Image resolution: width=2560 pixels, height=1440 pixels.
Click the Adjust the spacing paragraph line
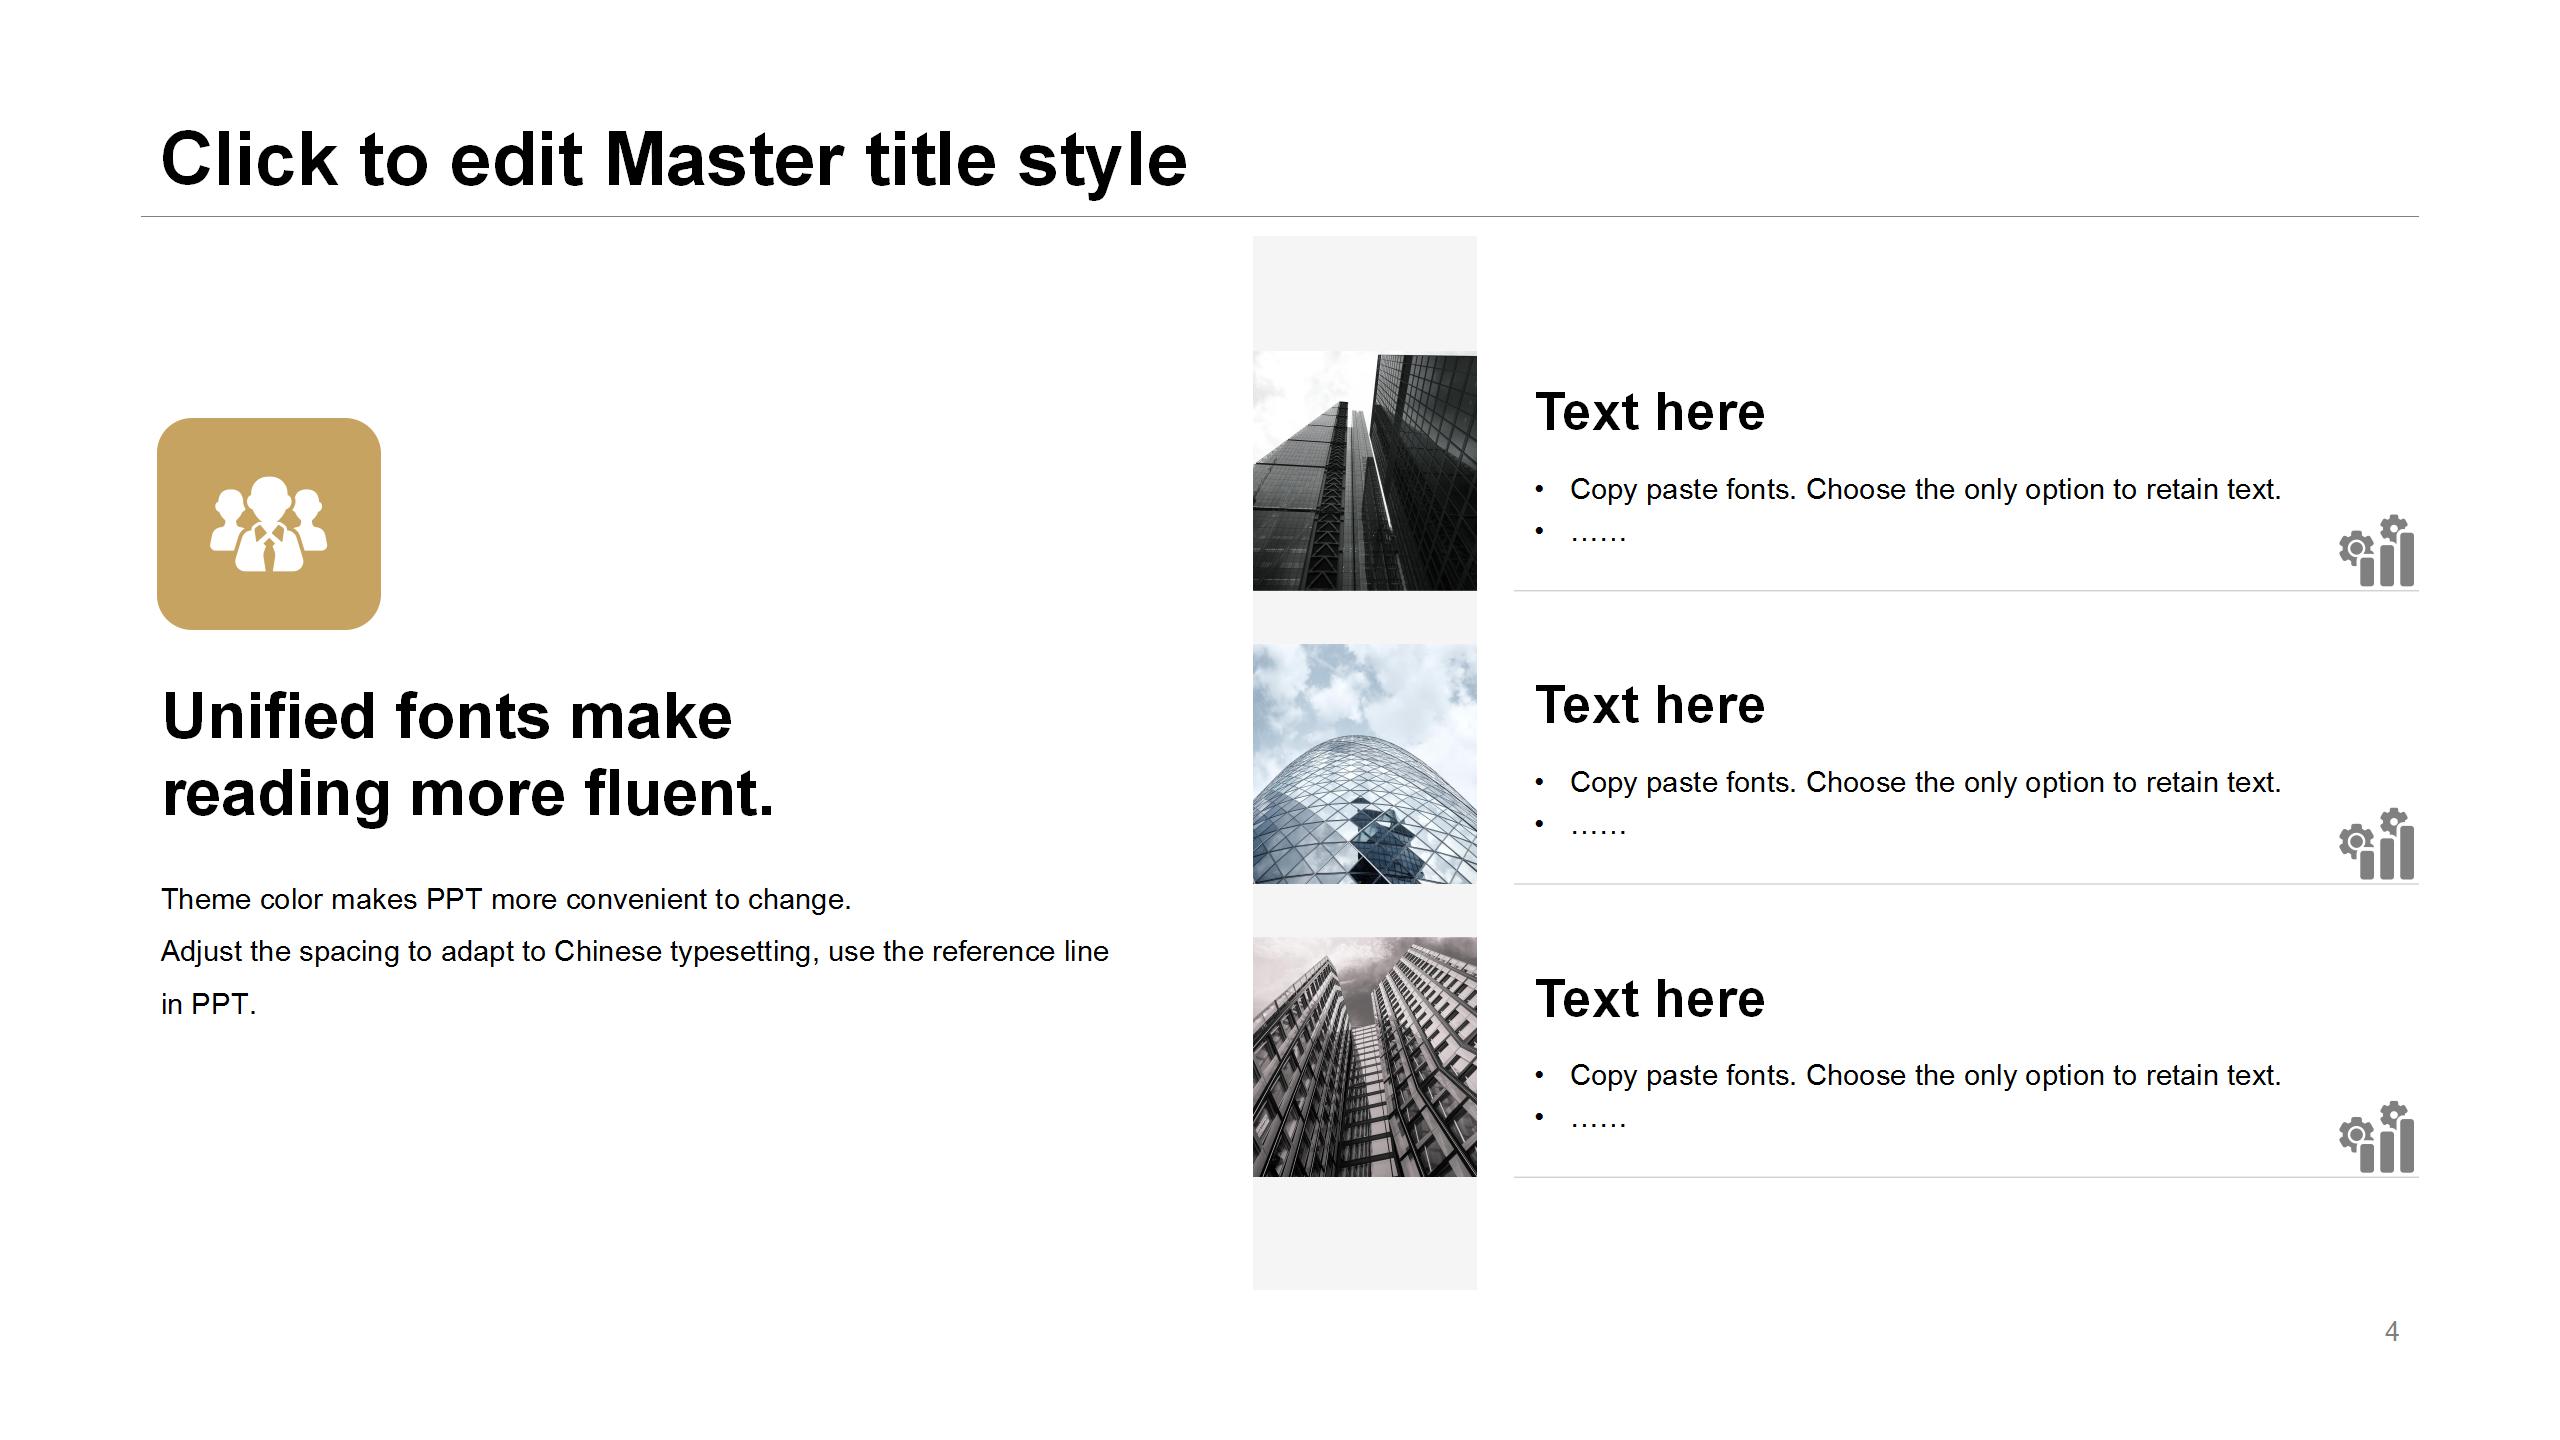[x=634, y=951]
